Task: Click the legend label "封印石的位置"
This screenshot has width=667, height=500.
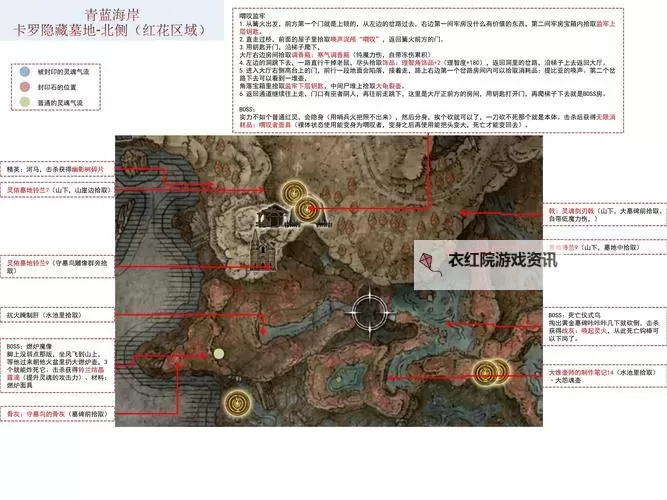Action: tap(57, 87)
